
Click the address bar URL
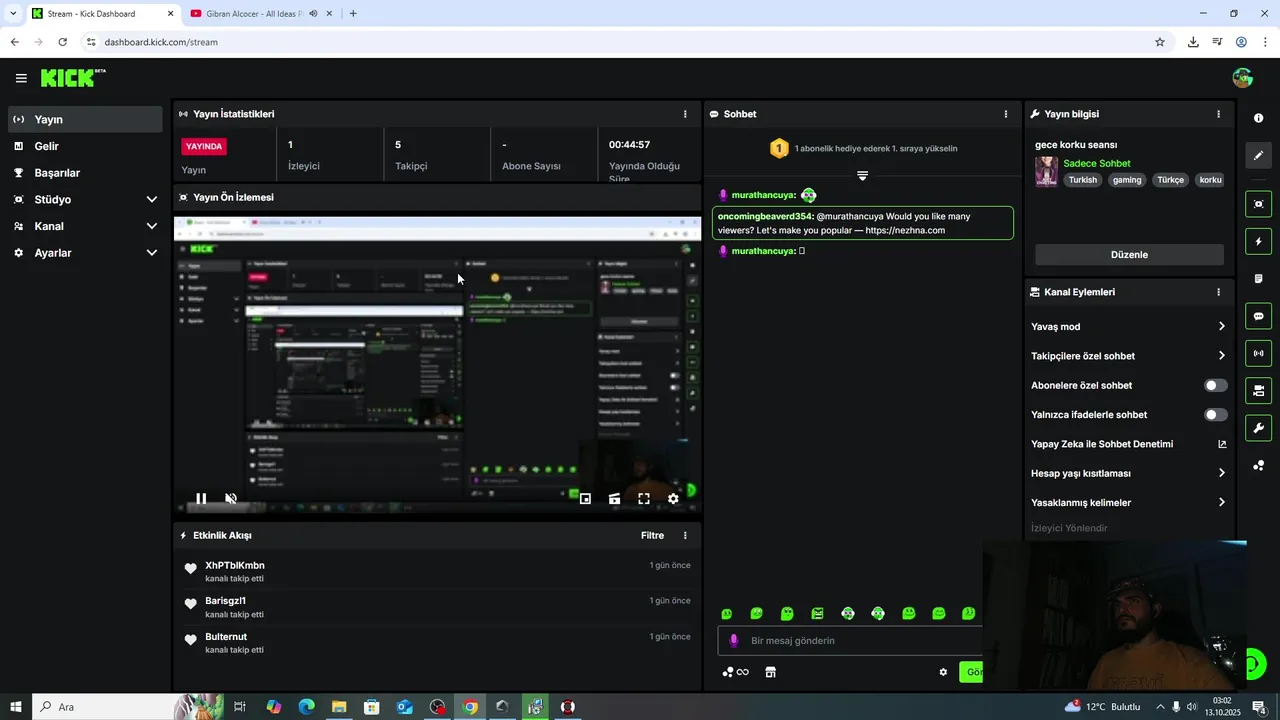(161, 42)
